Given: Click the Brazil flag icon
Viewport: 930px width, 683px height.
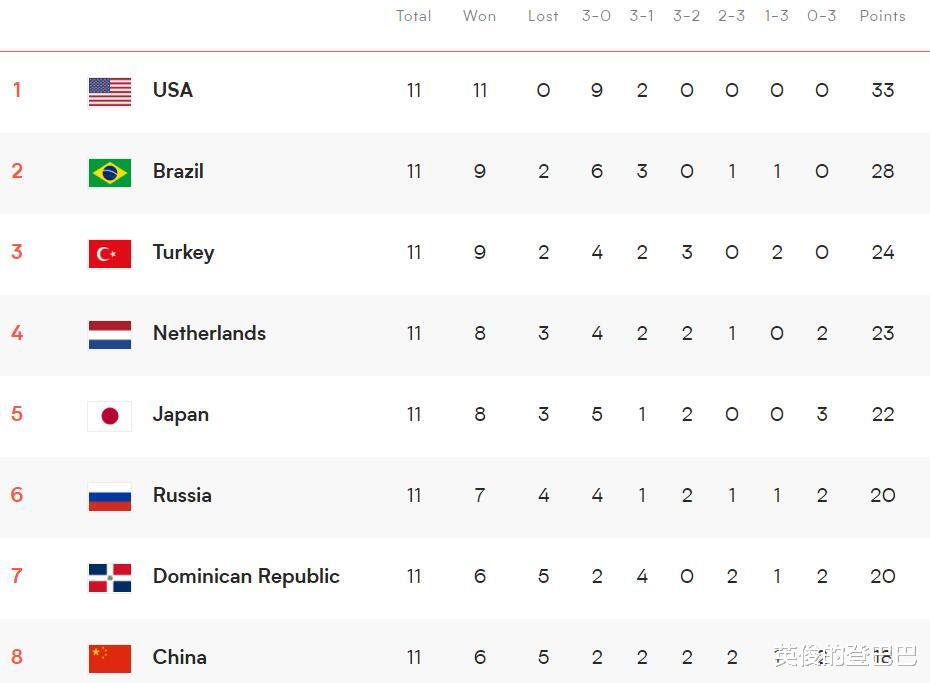Looking at the screenshot, I should point(110,173).
